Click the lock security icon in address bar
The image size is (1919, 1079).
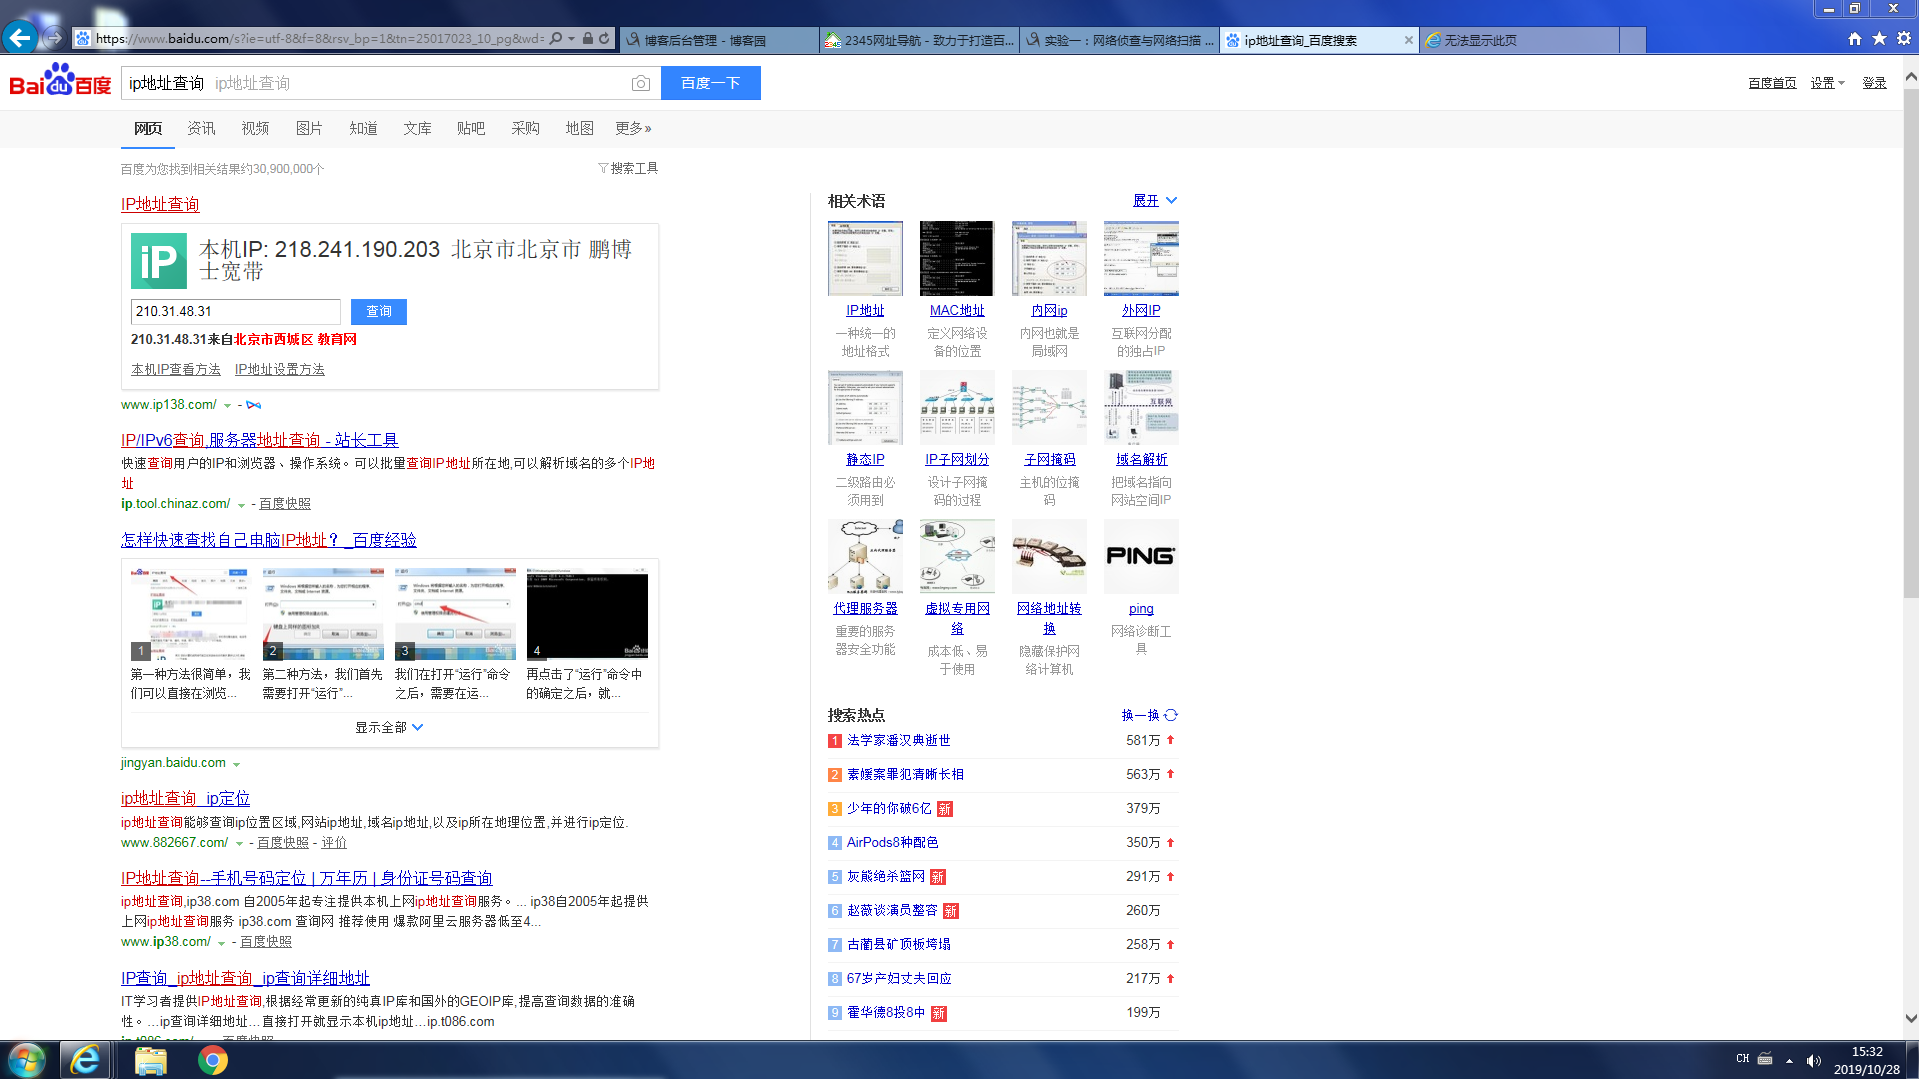tap(588, 39)
